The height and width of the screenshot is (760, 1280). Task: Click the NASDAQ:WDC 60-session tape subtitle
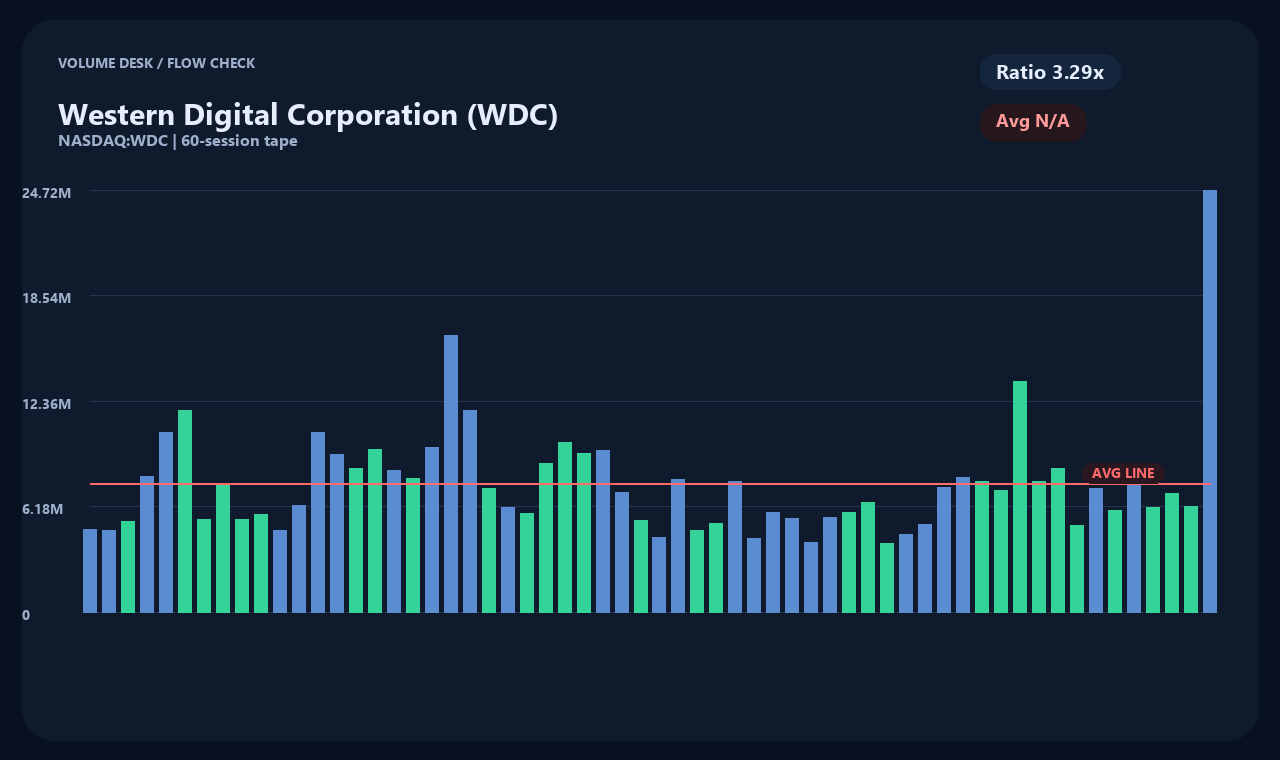pos(178,141)
